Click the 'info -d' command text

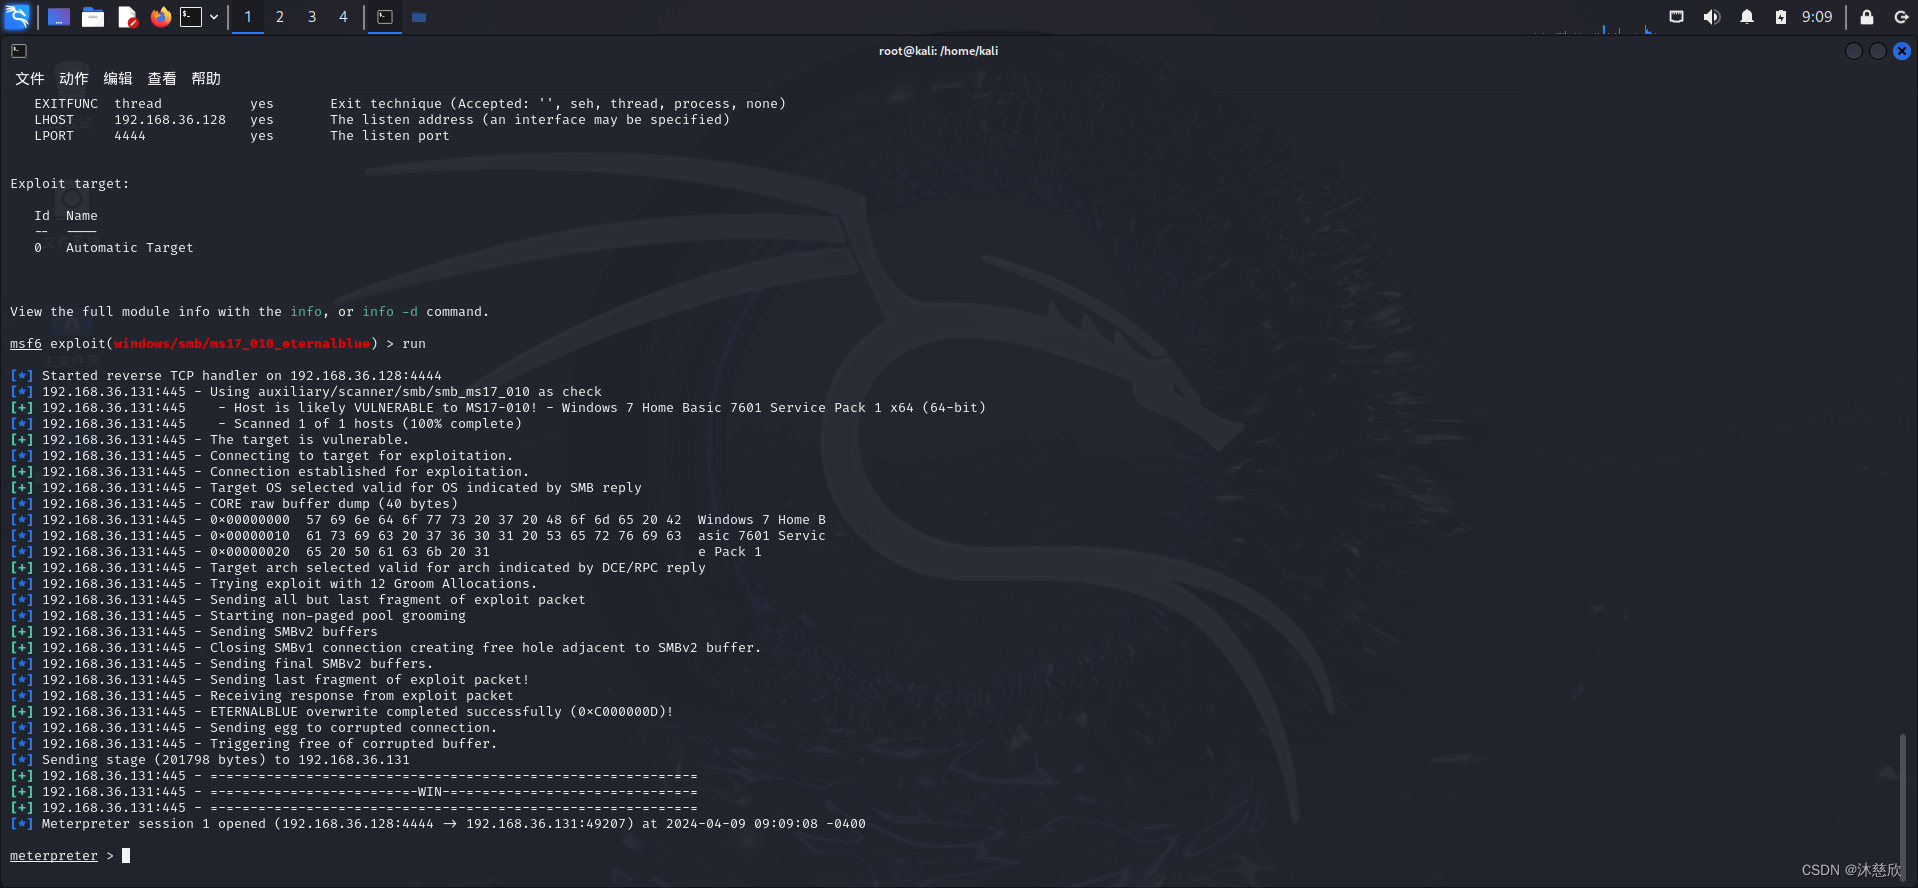tap(390, 312)
